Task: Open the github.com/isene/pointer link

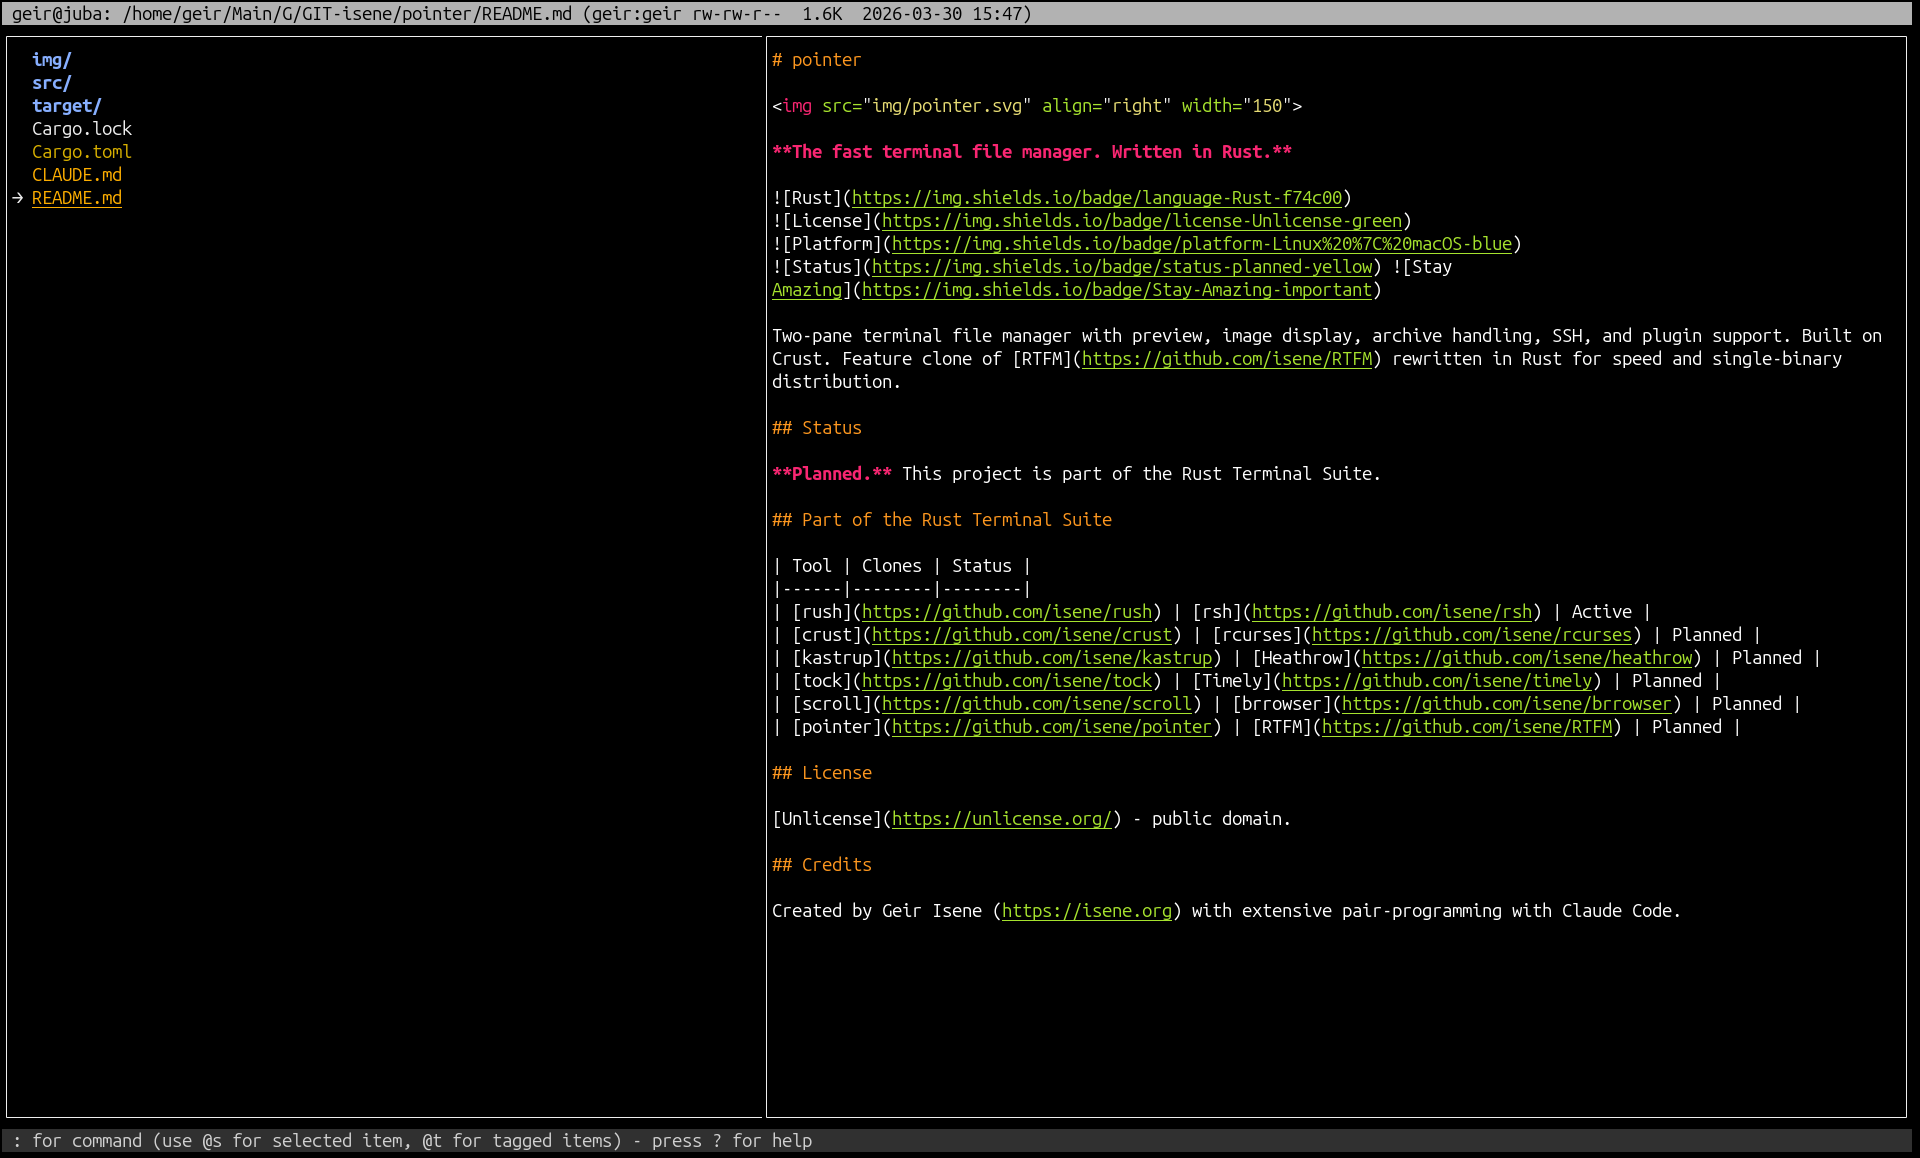Action: (x=1052, y=727)
